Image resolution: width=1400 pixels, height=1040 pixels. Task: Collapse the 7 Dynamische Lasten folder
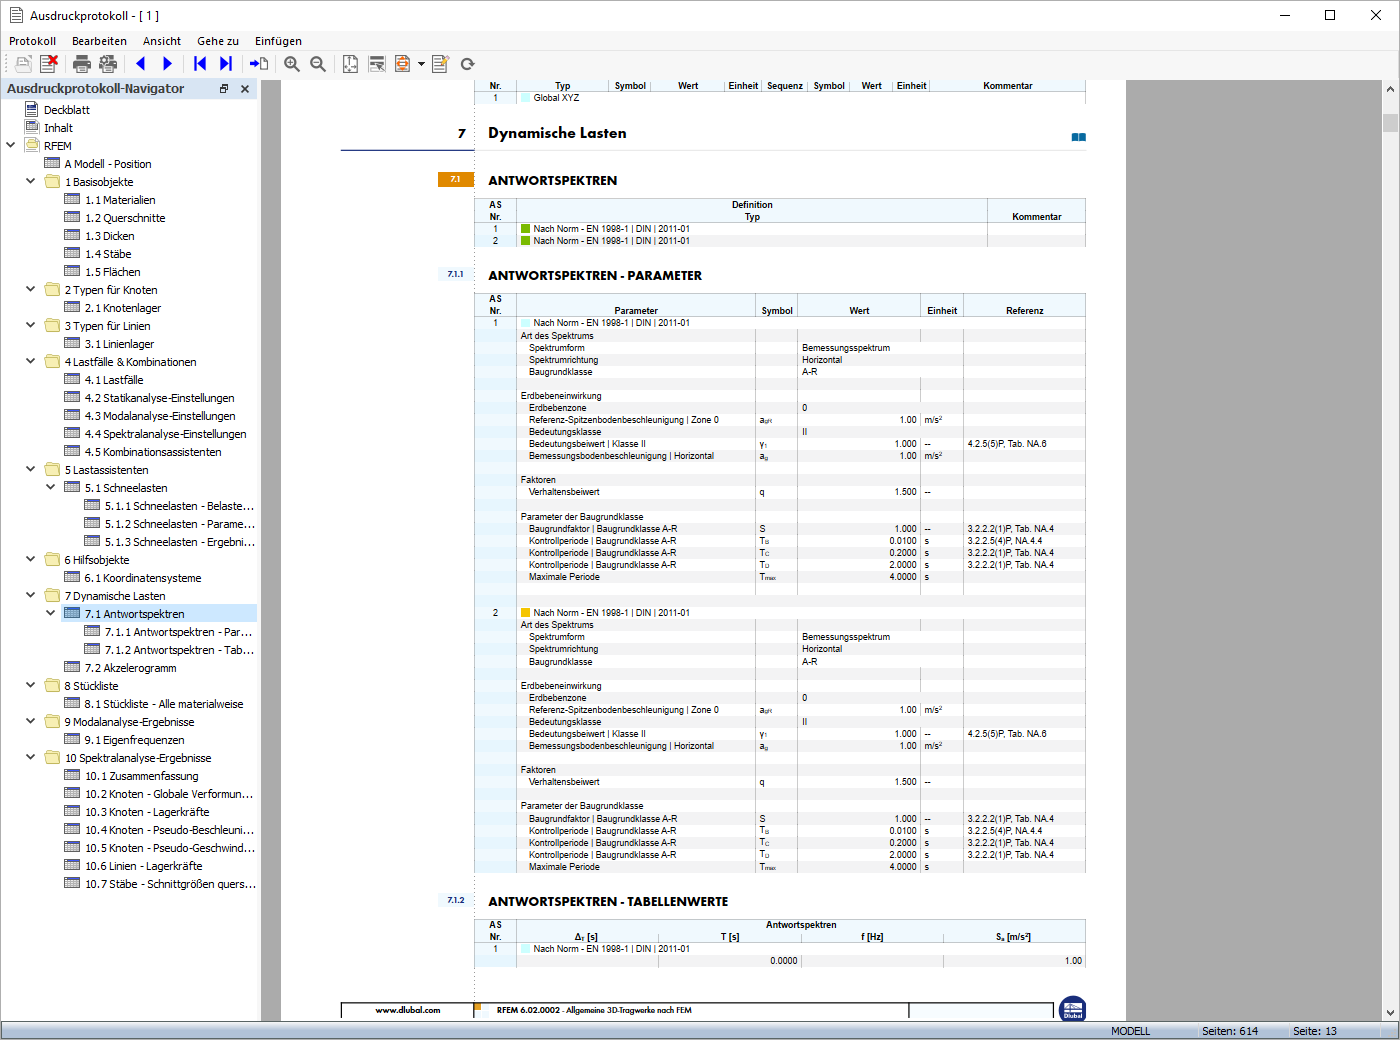(29, 595)
